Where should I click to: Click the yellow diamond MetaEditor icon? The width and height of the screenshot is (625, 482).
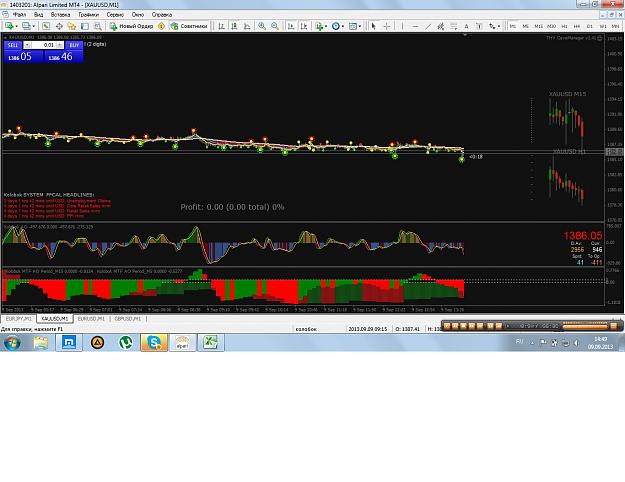[x=161, y=26]
